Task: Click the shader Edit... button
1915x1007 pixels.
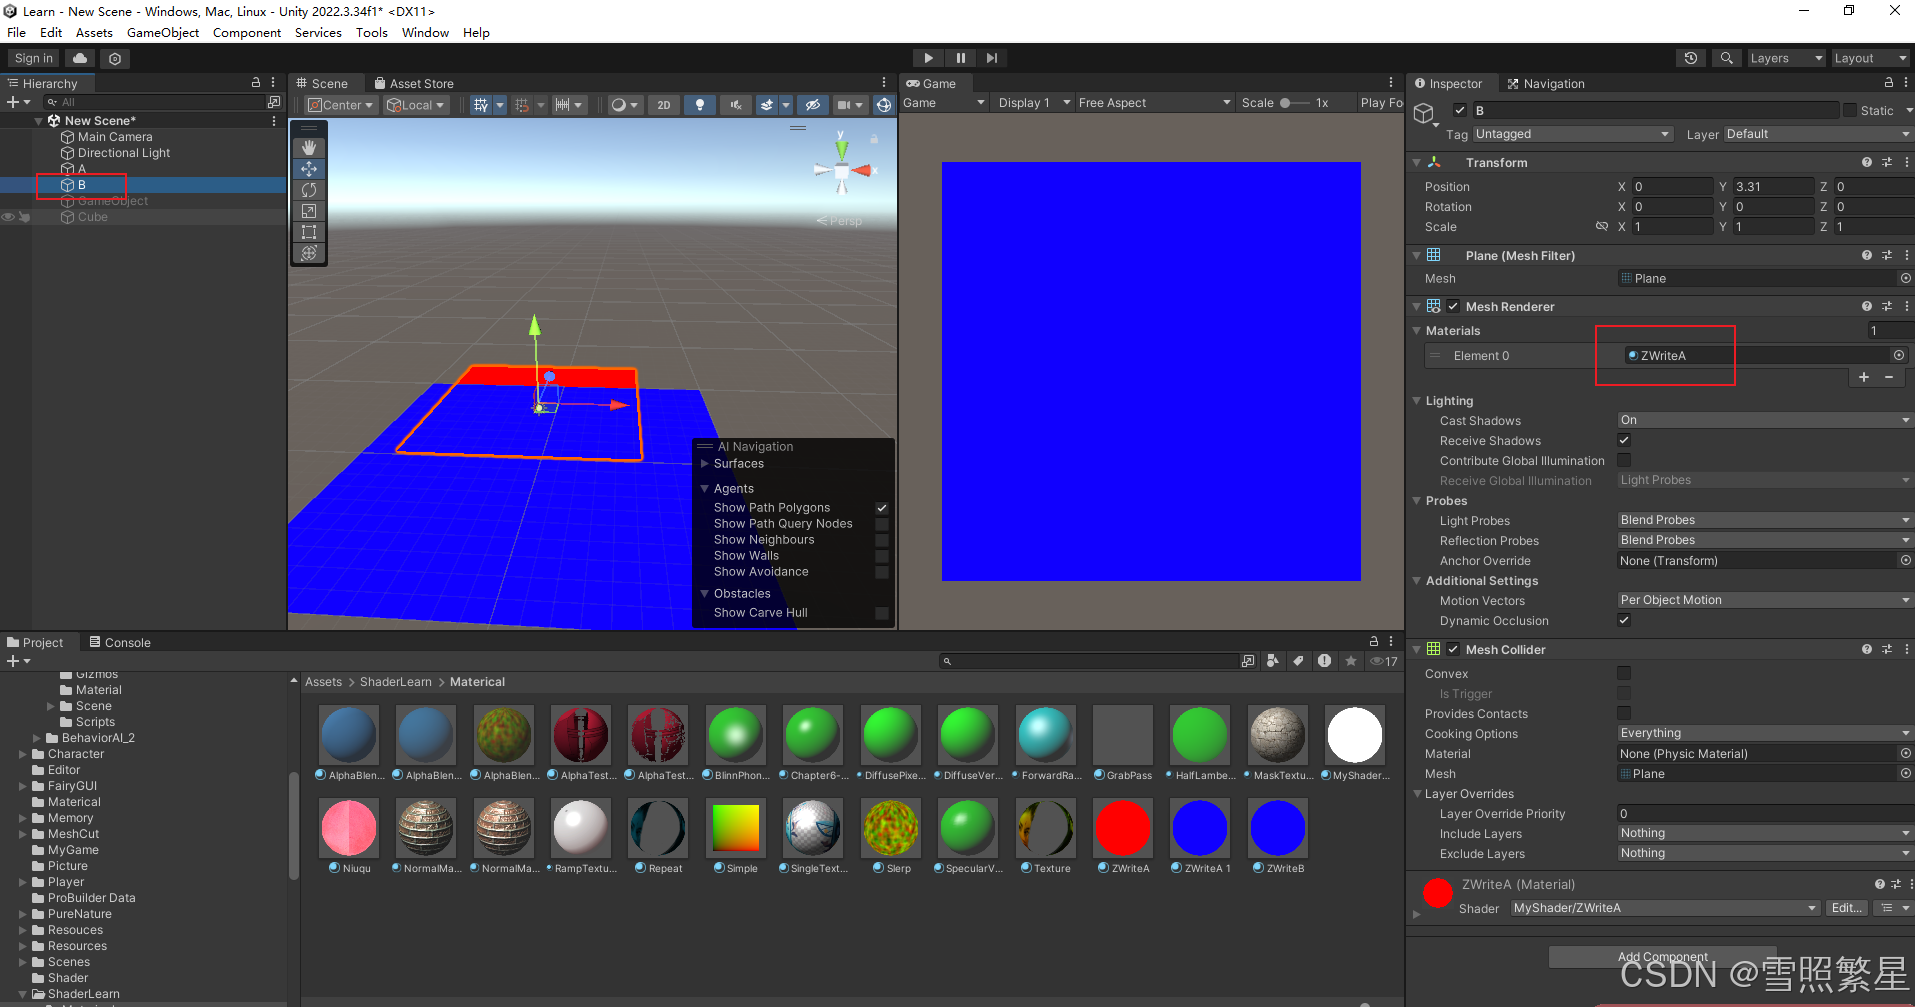Action: (x=1846, y=908)
